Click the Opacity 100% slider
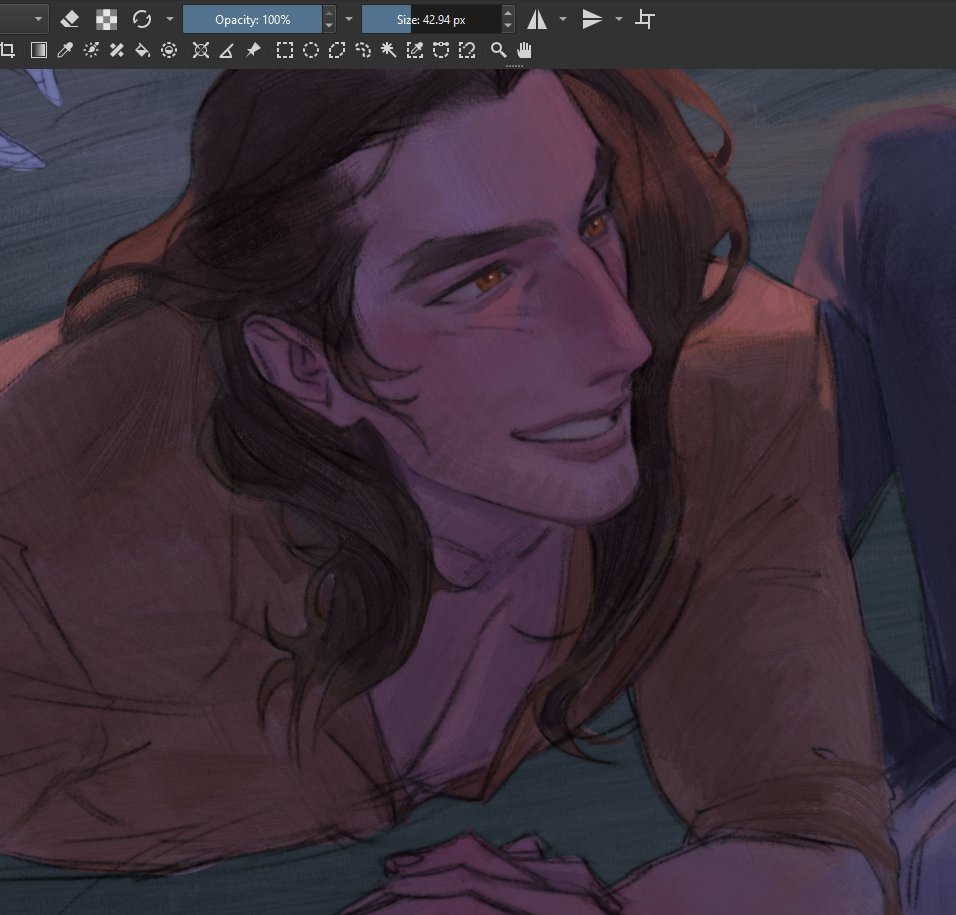Viewport: 956px width, 915px height. [x=252, y=20]
